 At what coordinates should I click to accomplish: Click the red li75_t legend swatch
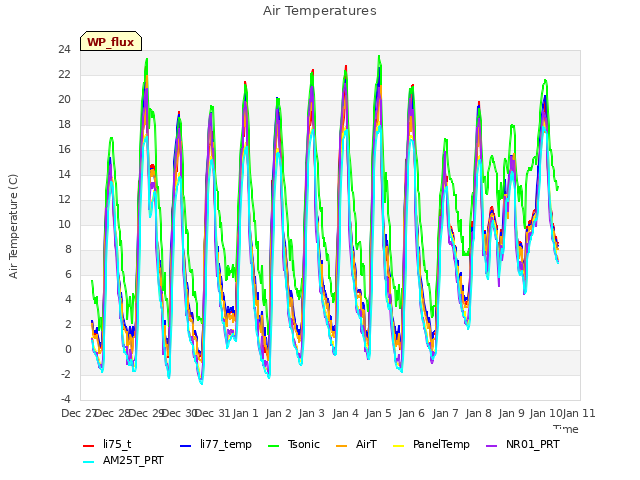pos(89,445)
